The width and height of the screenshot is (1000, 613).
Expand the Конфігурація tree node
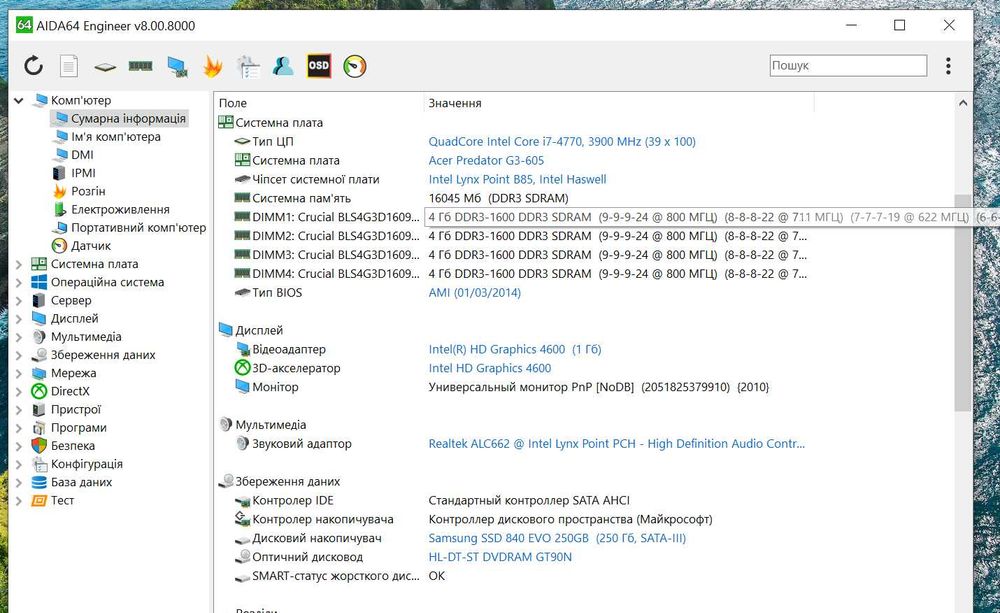(18, 464)
